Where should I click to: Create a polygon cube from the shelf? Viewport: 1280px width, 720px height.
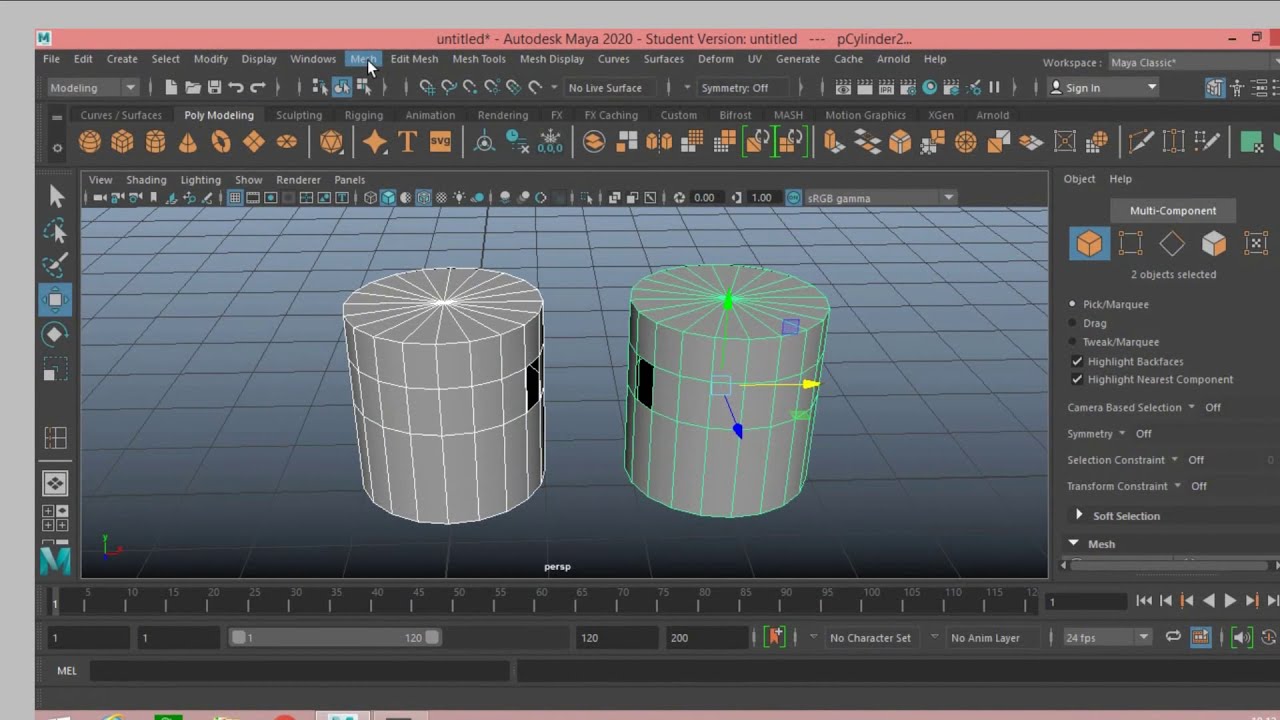point(122,142)
